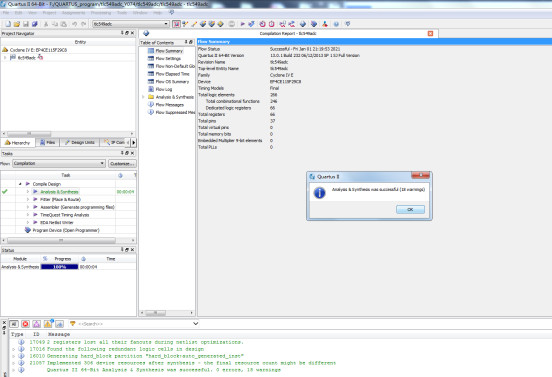The width and height of the screenshot is (552, 377).
Task: Click the 100% Analysis & Synthesis progress bar
Action: [x=59, y=267]
